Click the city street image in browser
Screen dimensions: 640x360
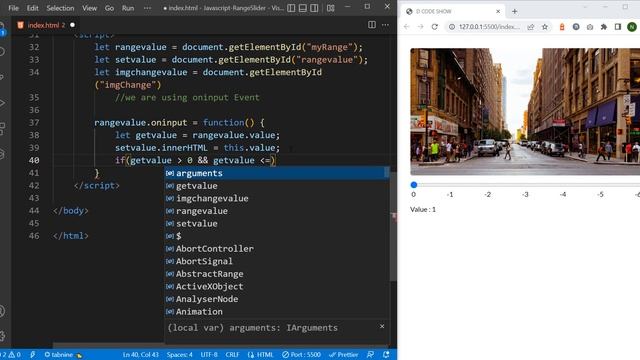click(525, 111)
